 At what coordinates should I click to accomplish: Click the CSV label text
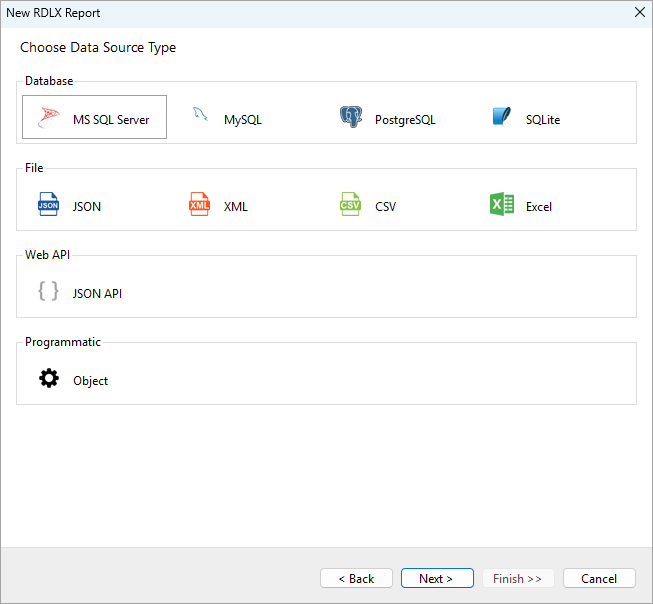pyautogui.click(x=385, y=207)
